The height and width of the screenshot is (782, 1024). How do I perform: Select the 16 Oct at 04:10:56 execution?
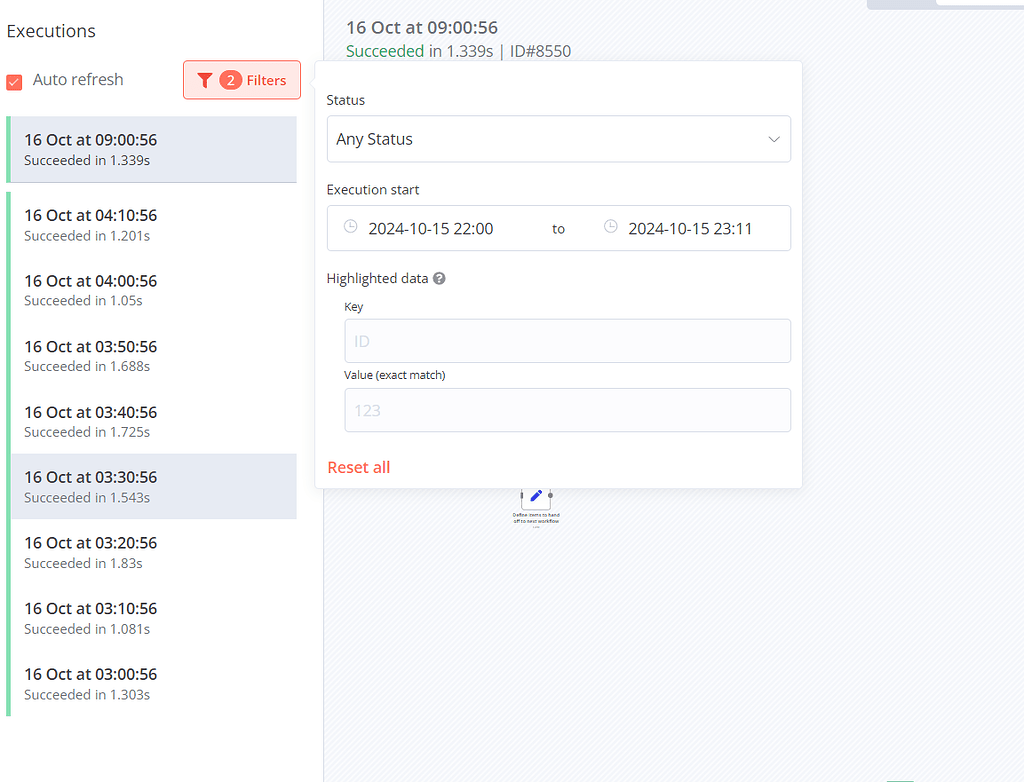coord(153,225)
